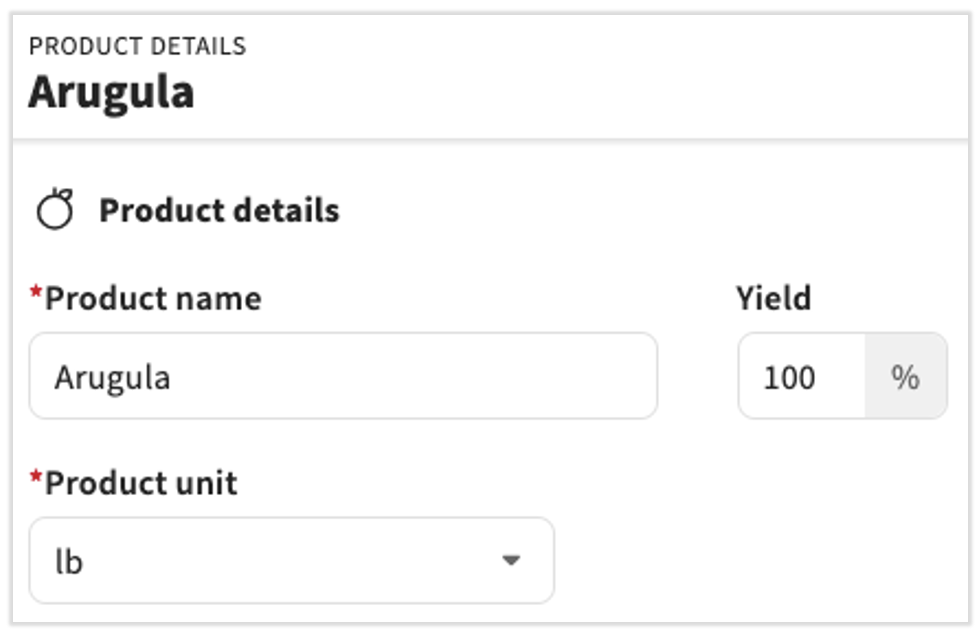This screenshot has height=634, width=980.
Task: Click the 'Yield' field label
Action: tap(773, 298)
